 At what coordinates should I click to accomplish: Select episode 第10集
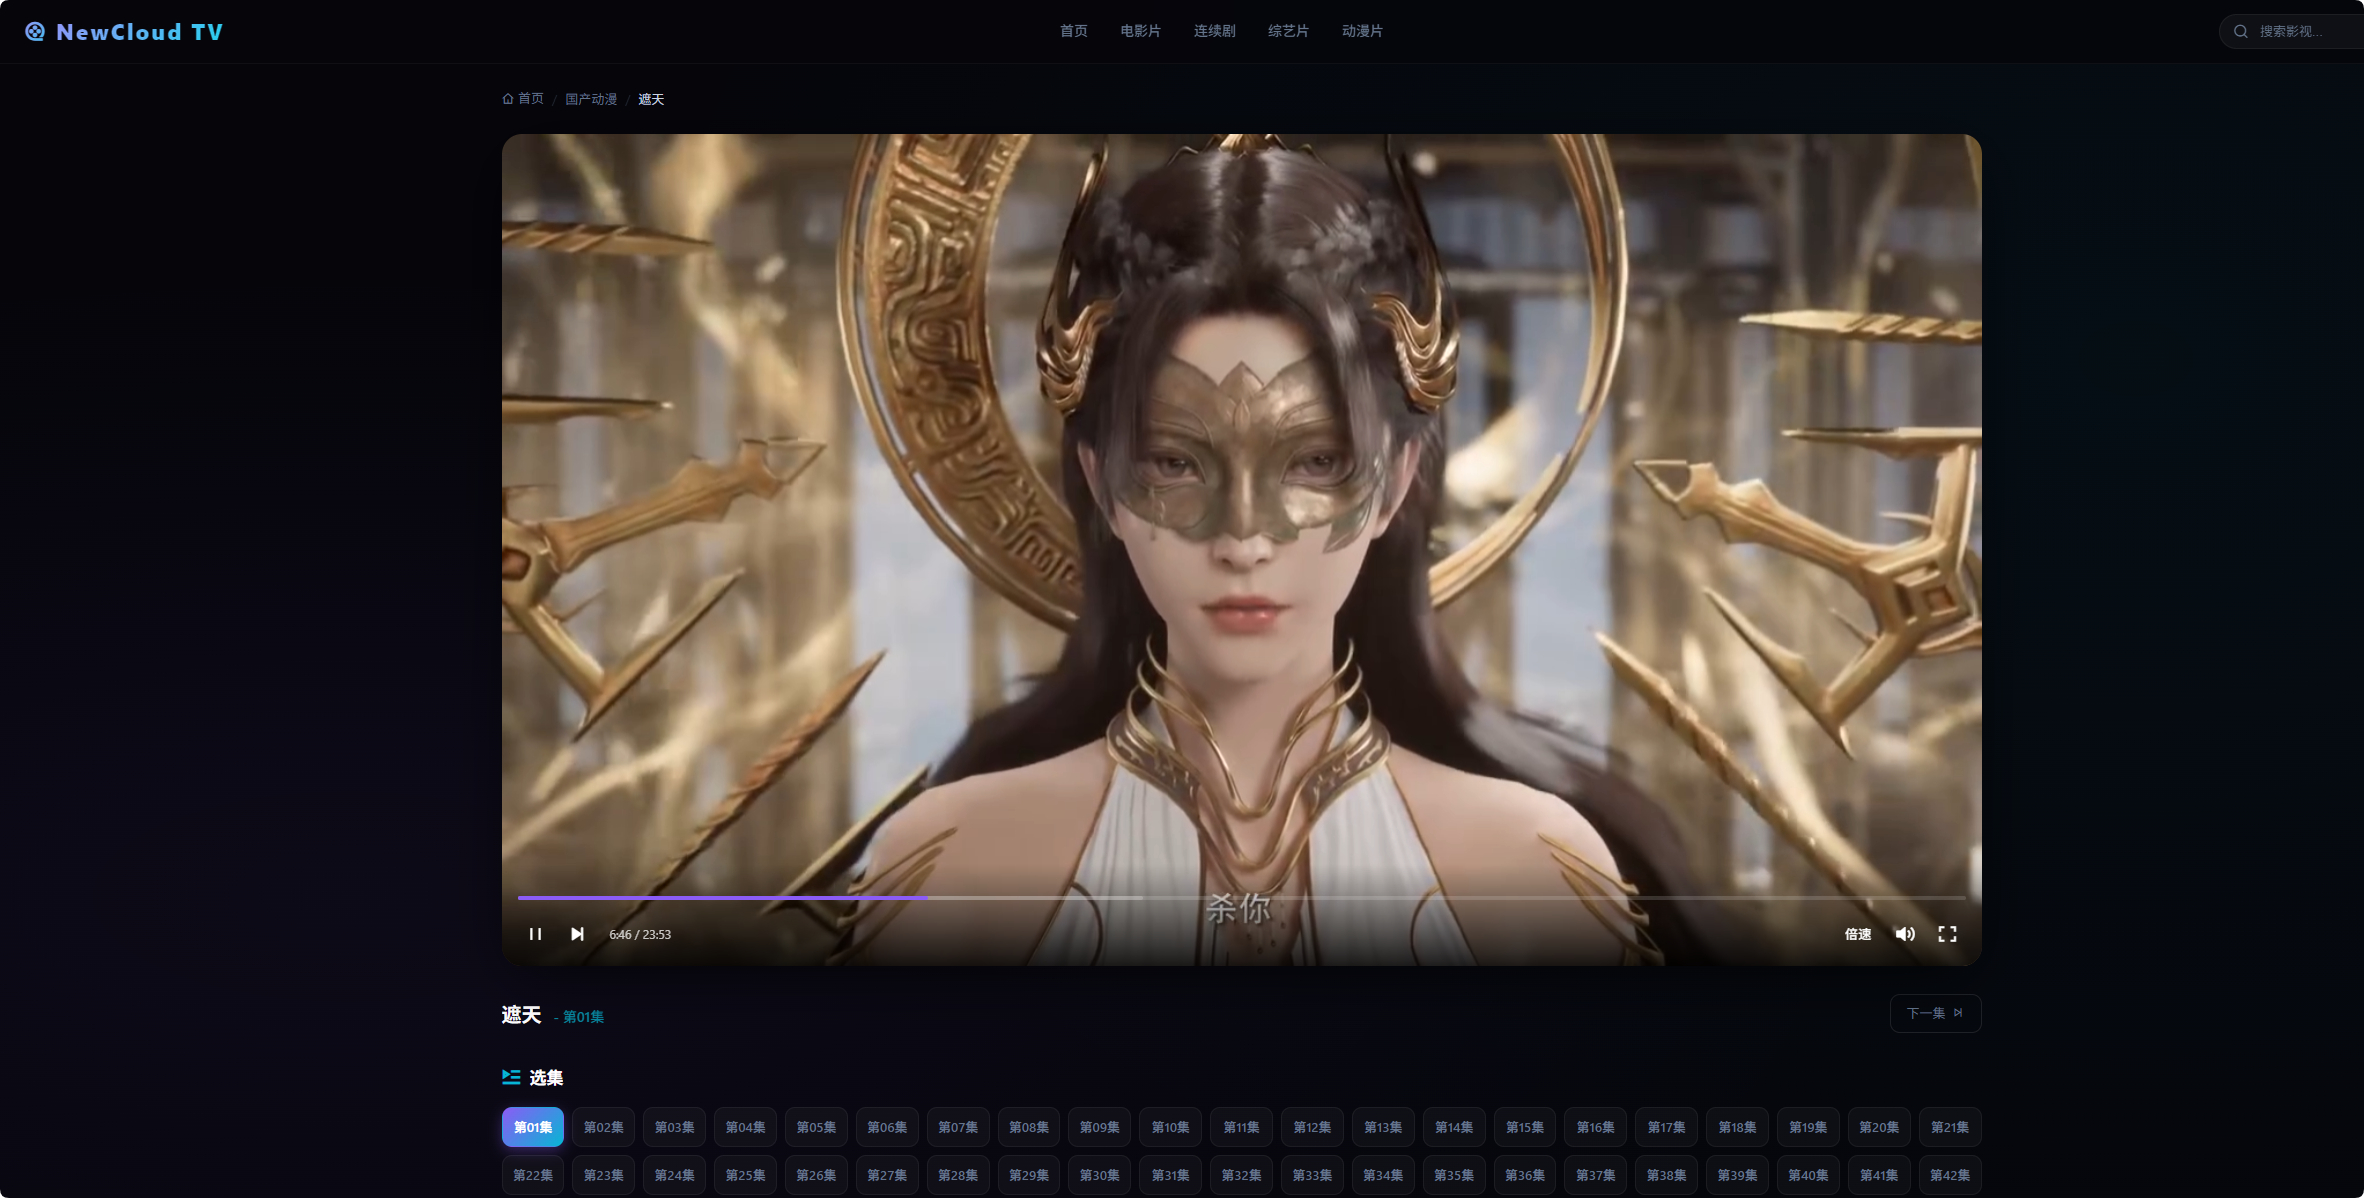click(x=1171, y=1127)
